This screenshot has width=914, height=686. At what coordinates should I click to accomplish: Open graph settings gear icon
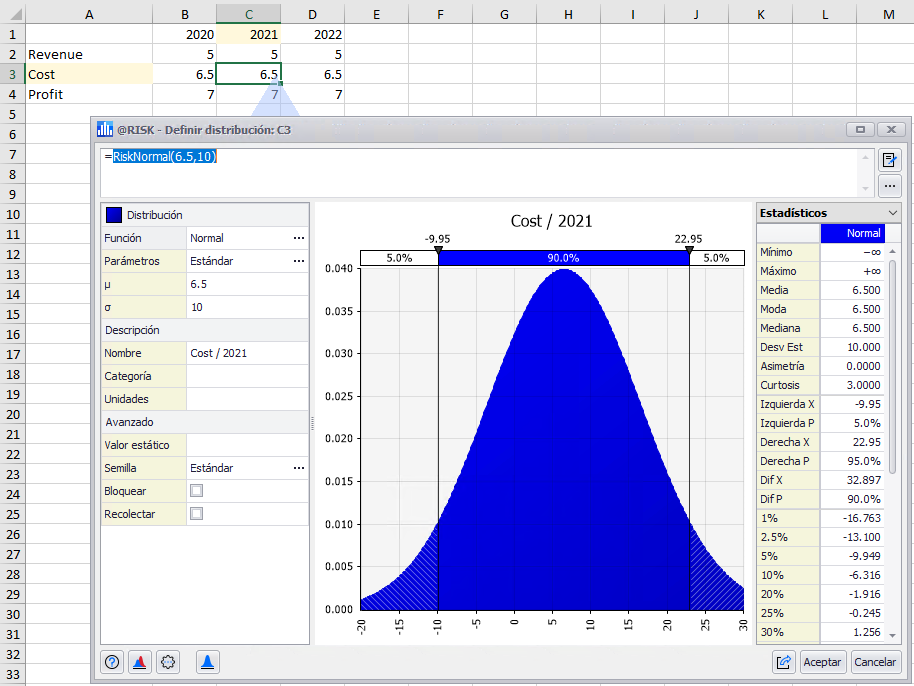click(x=168, y=662)
